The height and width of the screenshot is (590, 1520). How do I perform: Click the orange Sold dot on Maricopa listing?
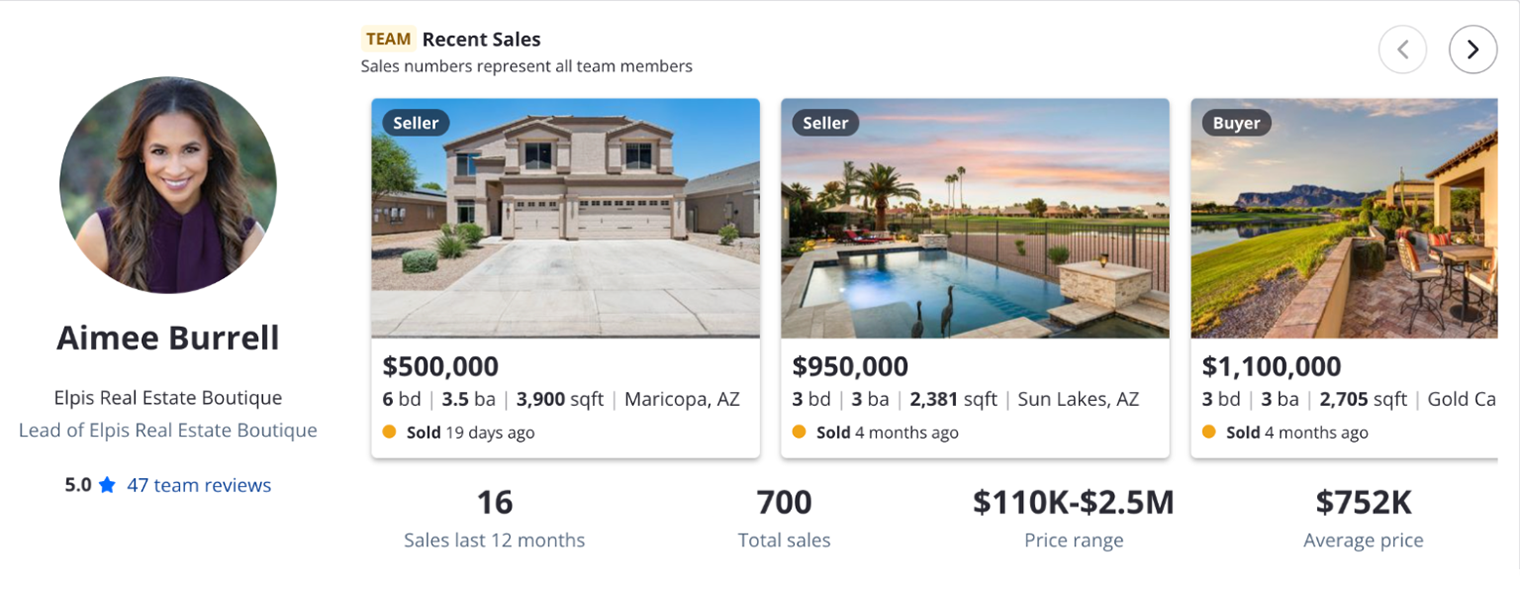coord(390,432)
